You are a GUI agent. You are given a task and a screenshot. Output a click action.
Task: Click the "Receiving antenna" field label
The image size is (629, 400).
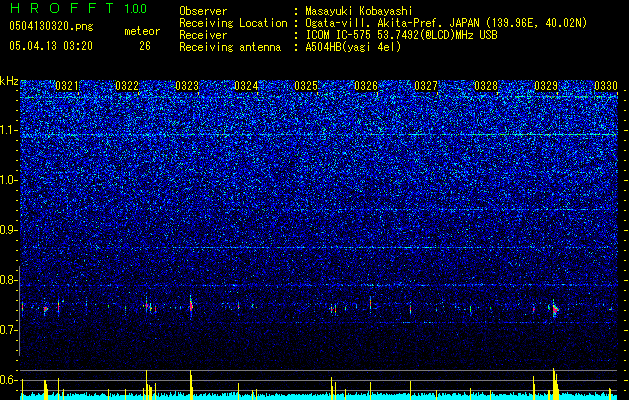click(x=230, y=47)
